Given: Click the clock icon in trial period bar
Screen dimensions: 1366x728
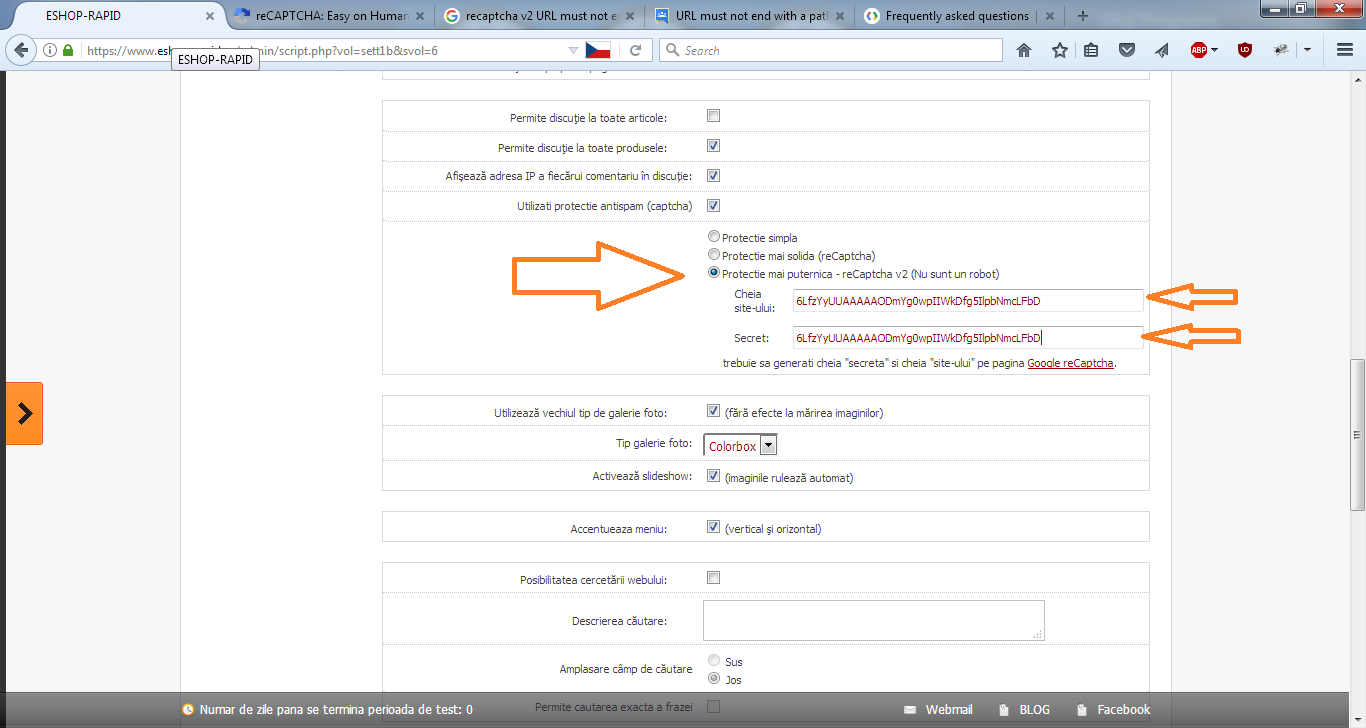Looking at the screenshot, I should pyautogui.click(x=188, y=710).
